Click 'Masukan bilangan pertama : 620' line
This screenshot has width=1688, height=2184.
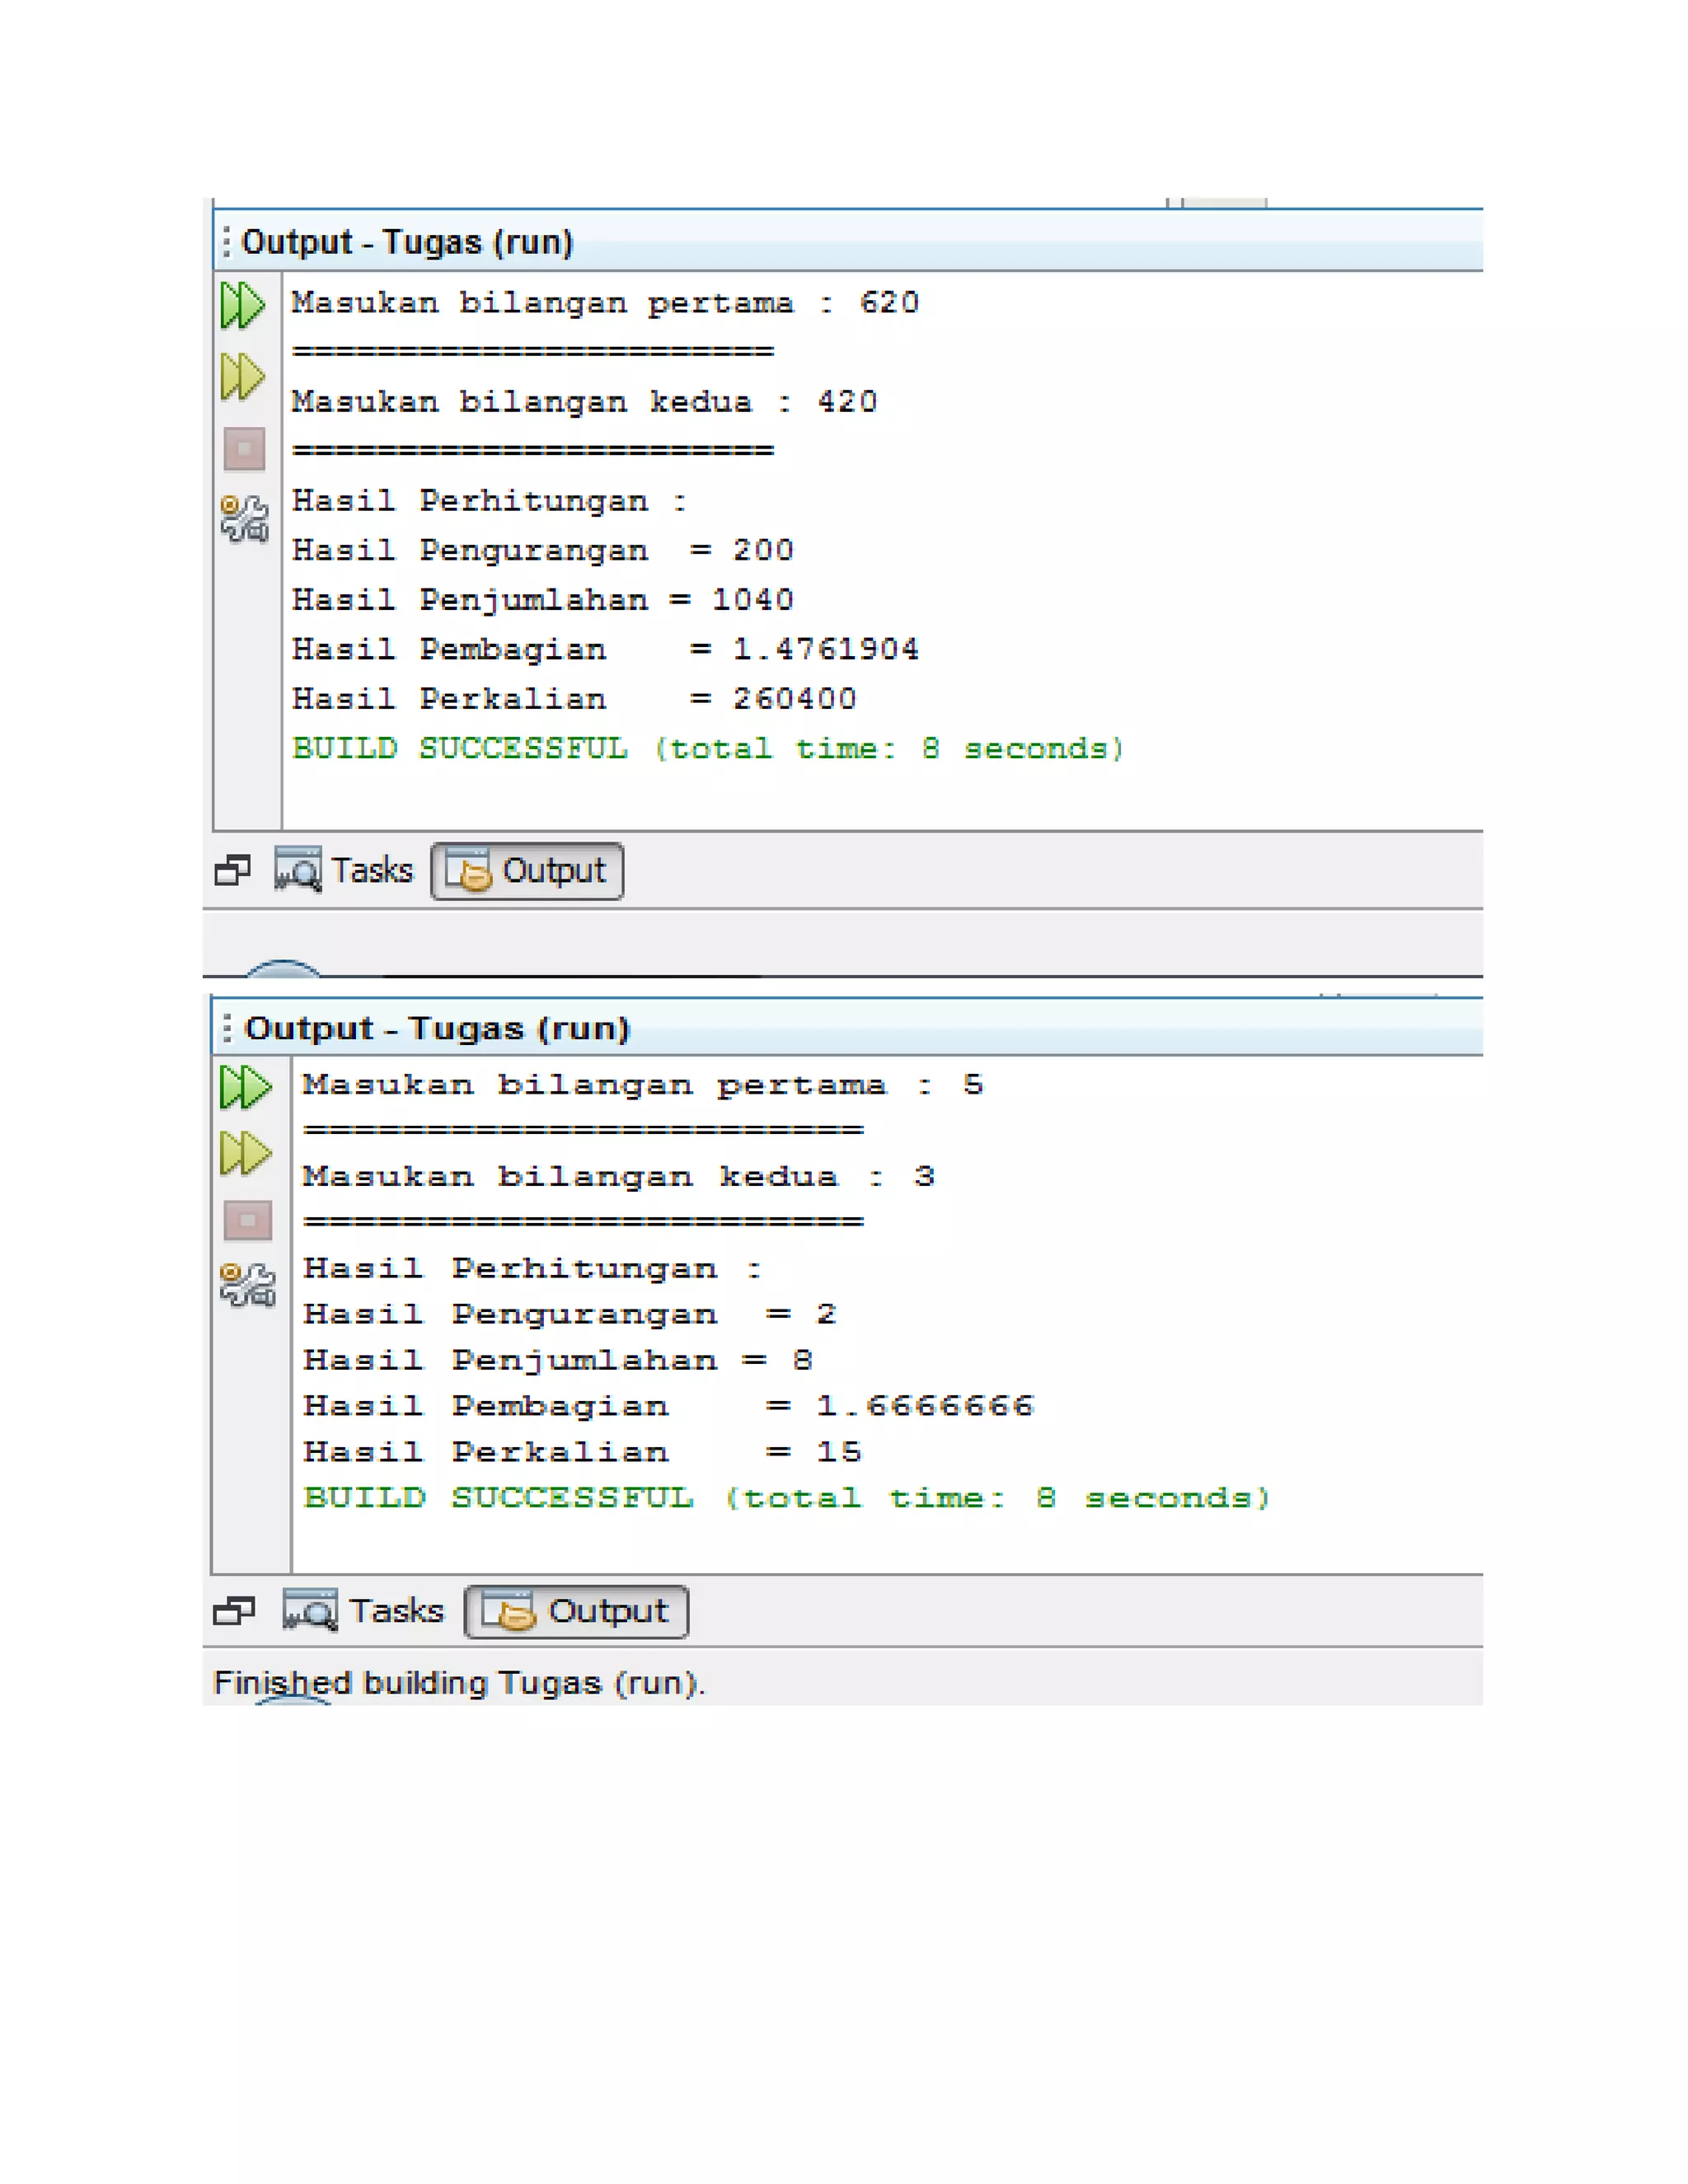coord(604,303)
